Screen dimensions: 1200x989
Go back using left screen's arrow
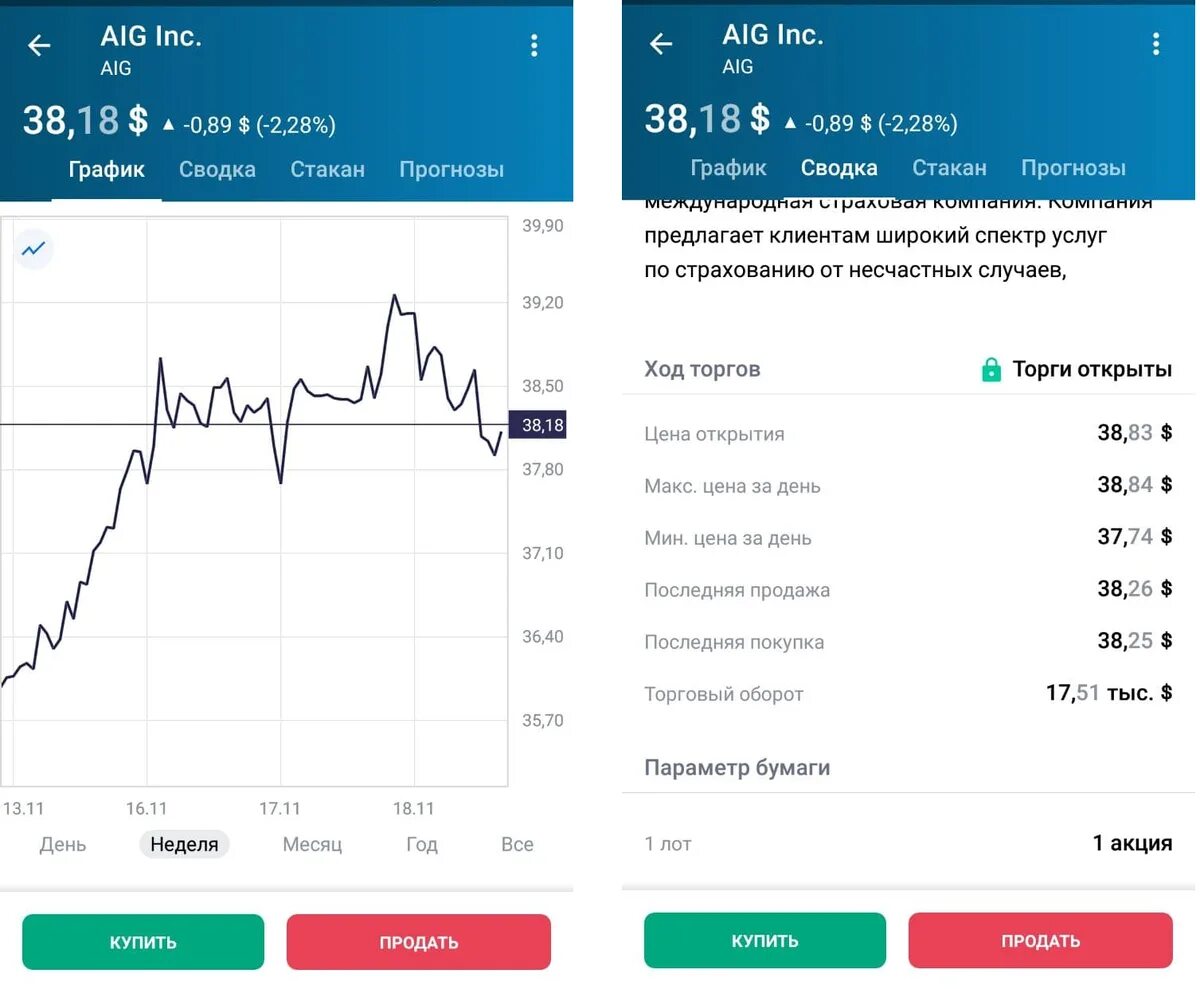coord(39,45)
